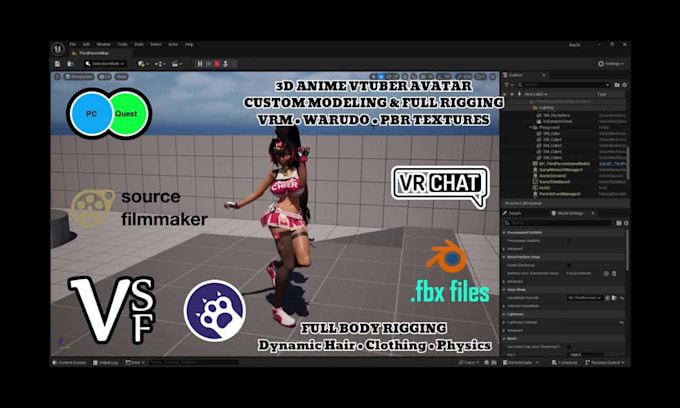Open the World Settings panel gear icon
The width and height of the screenshot is (680, 408).
(x=626, y=223)
